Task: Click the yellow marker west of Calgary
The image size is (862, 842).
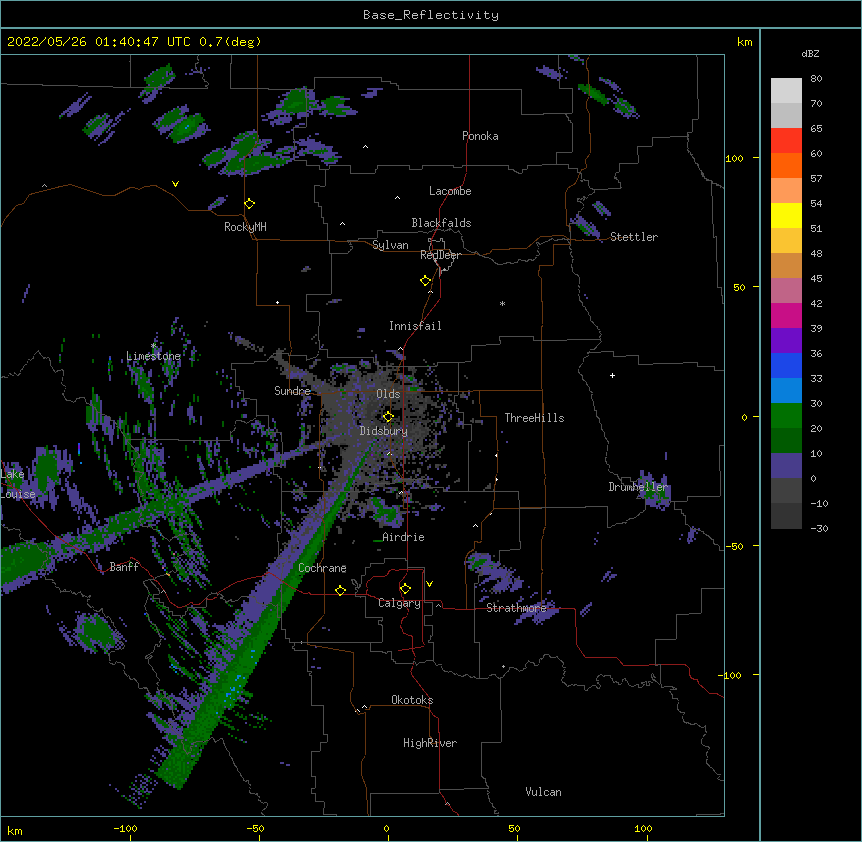Action: [x=340, y=590]
